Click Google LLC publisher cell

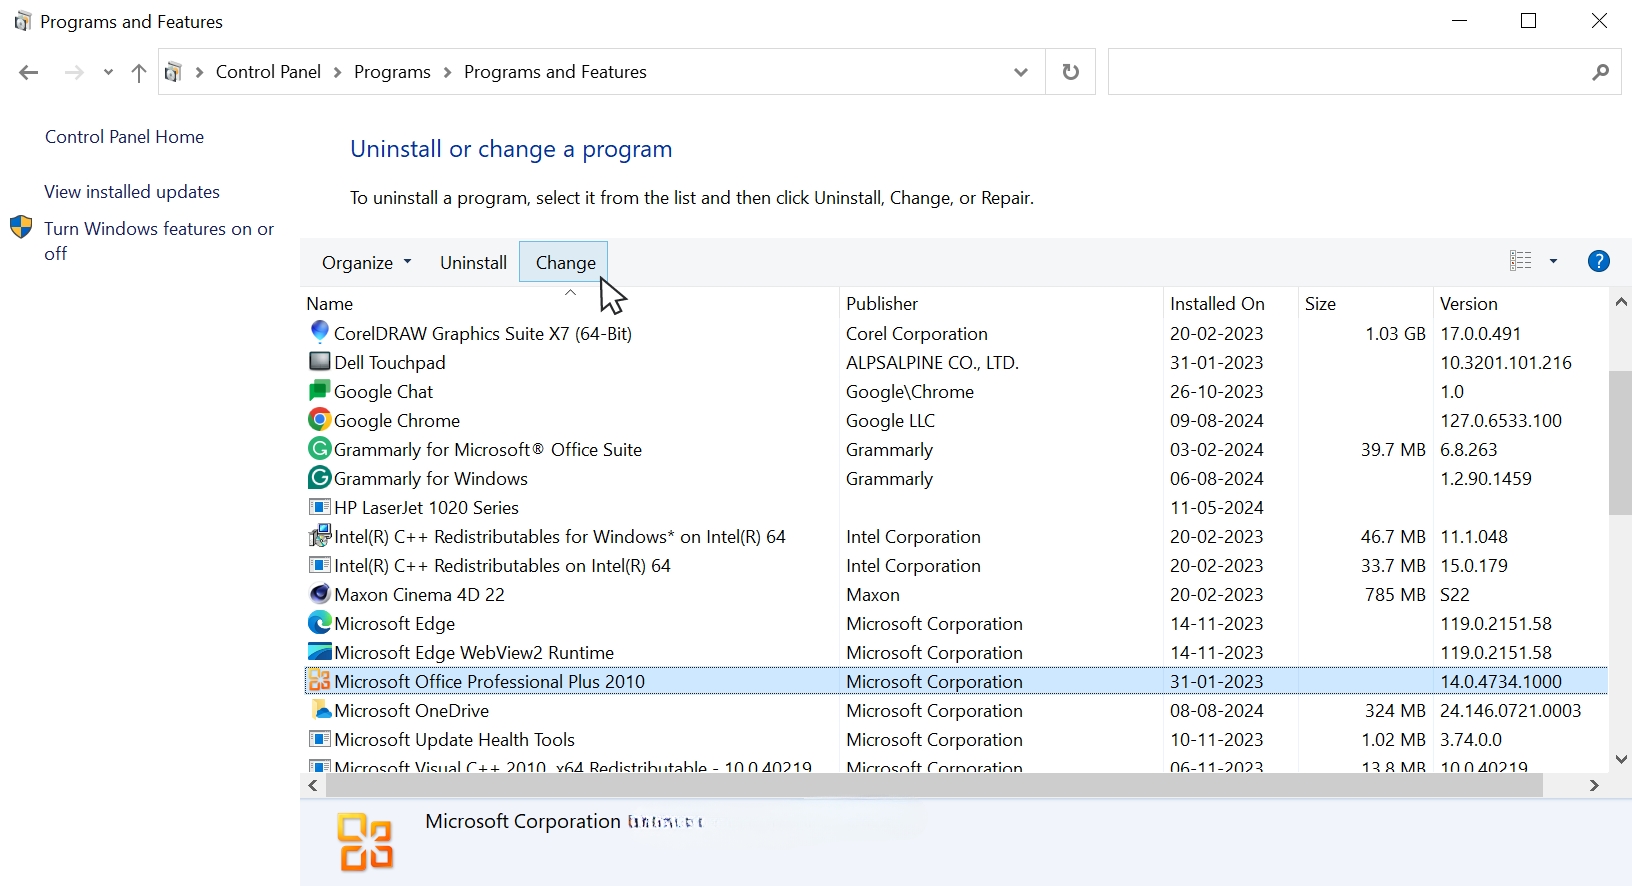[890, 420]
